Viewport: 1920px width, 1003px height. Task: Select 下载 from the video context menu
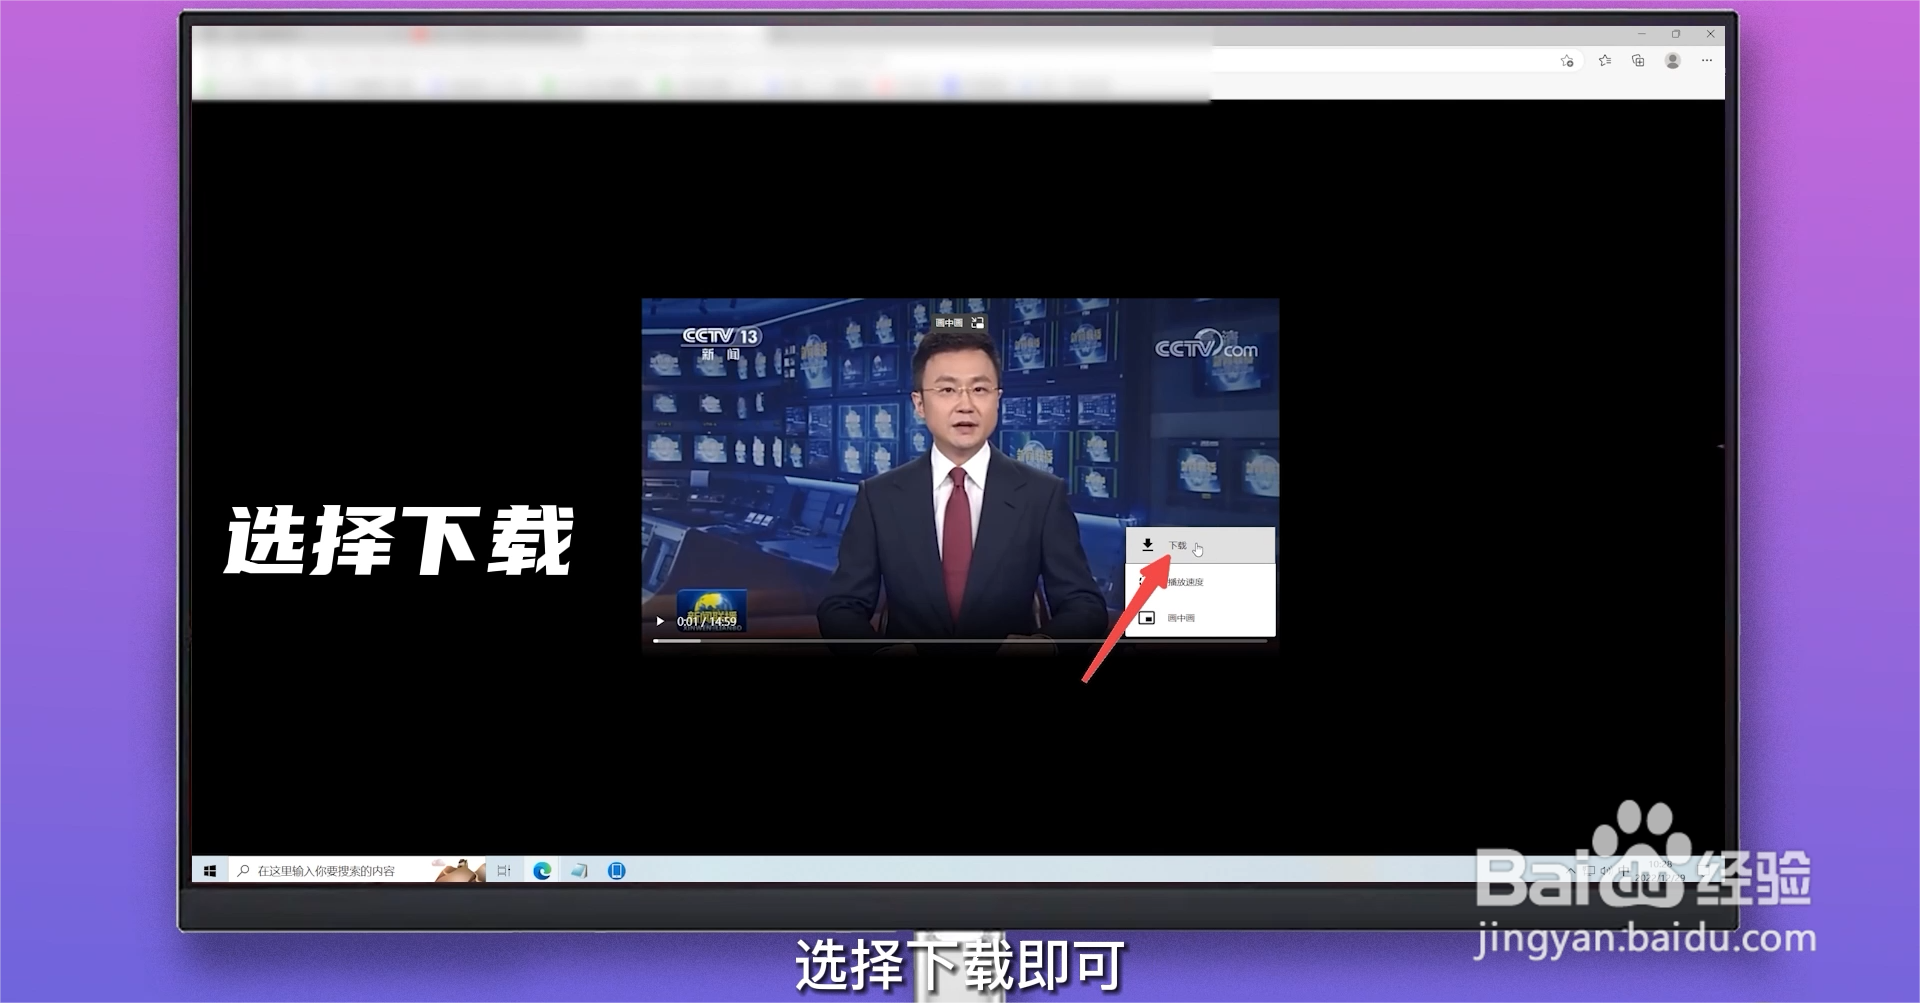1178,545
